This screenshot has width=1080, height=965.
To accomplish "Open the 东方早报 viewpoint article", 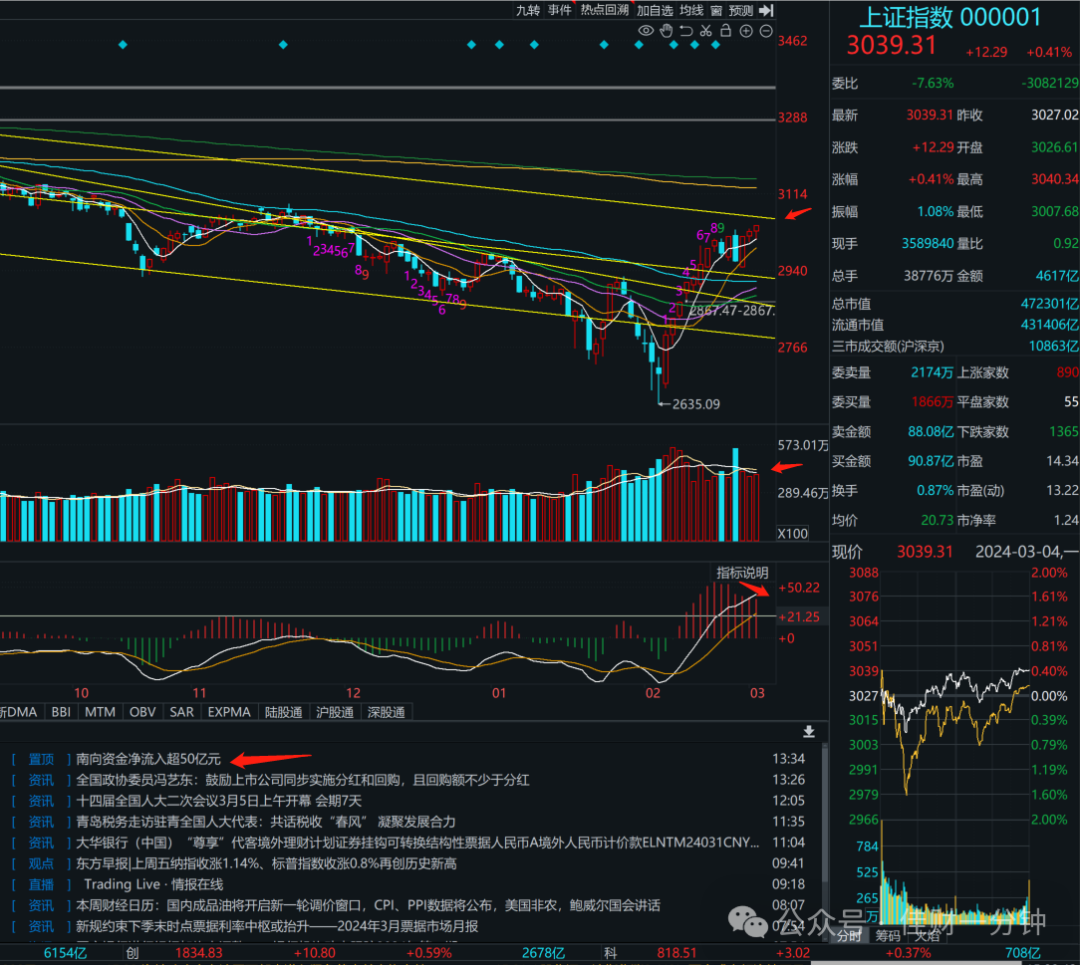I will [266, 863].
